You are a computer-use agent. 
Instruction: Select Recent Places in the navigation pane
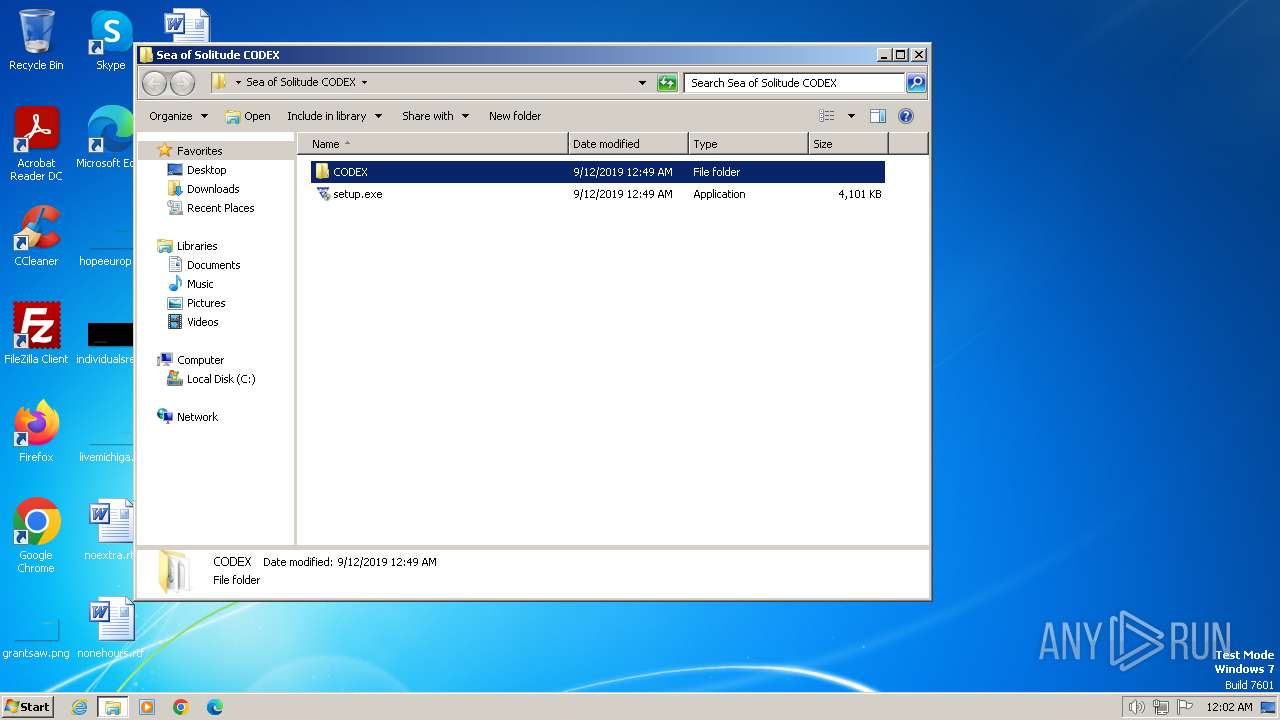pyautogui.click(x=220, y=208)
